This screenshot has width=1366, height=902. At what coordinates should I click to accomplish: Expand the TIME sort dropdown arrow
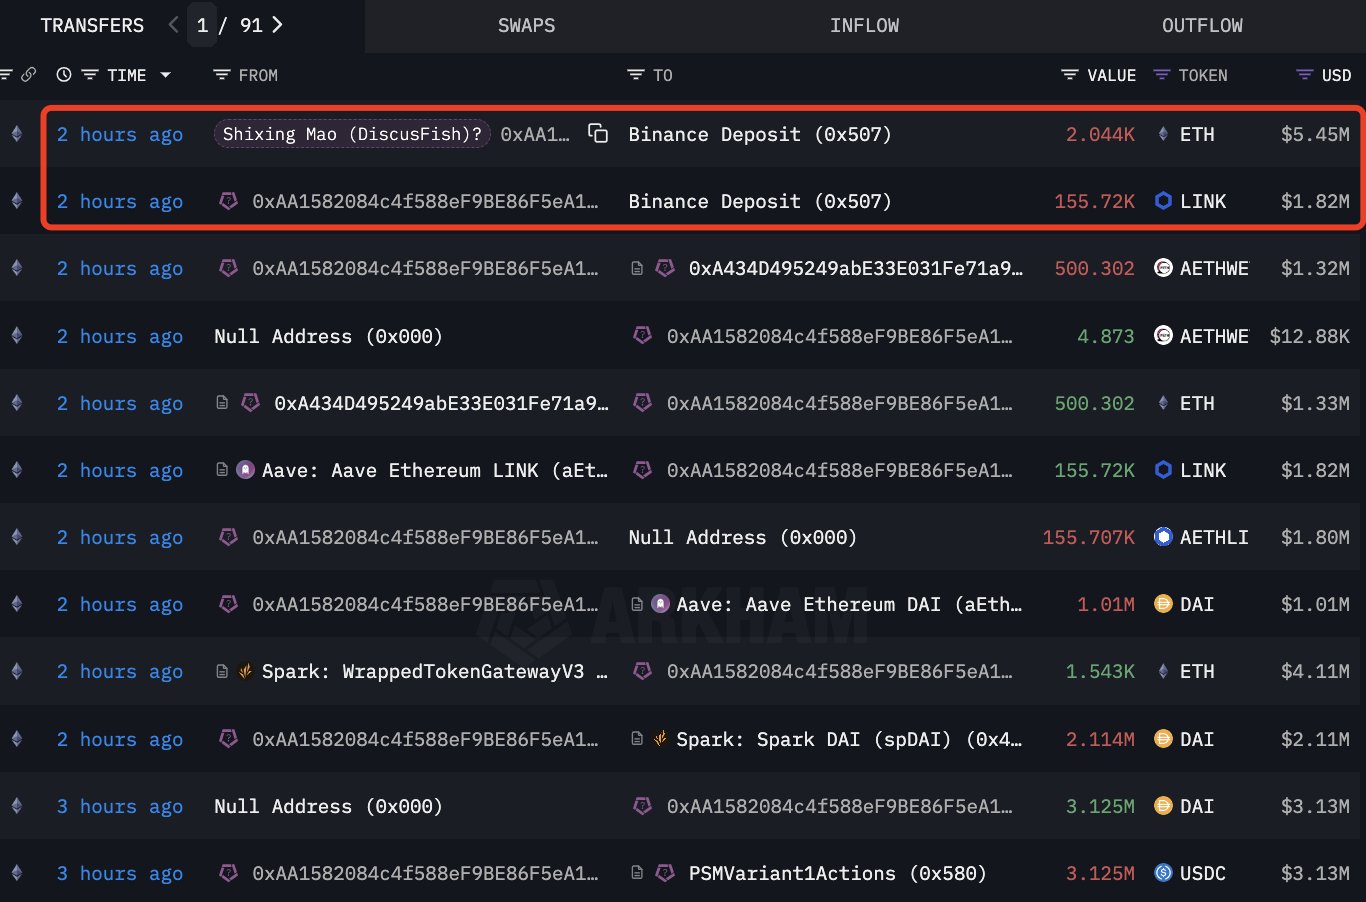(166, 75)
